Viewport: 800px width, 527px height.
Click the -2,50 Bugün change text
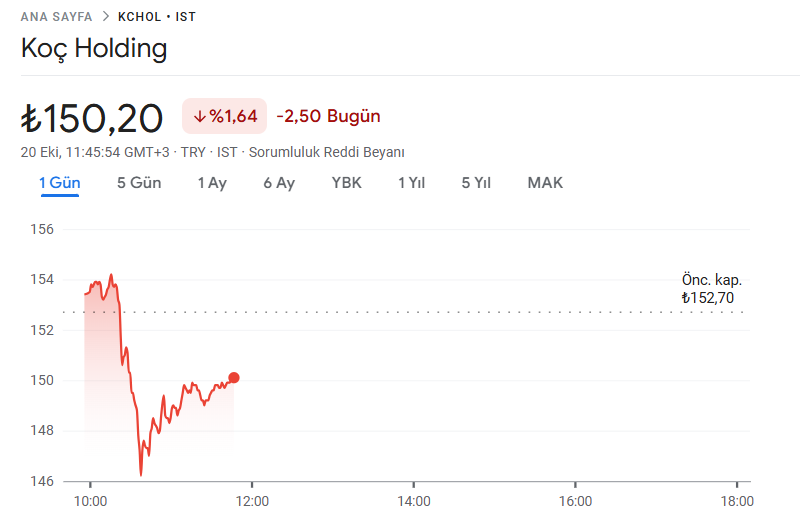328,116
